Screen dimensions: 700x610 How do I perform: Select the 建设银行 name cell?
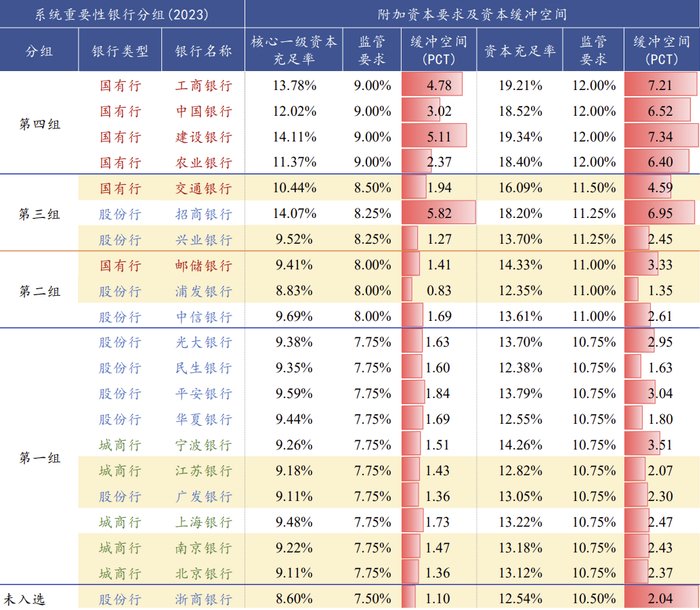[x=204, y=137]
